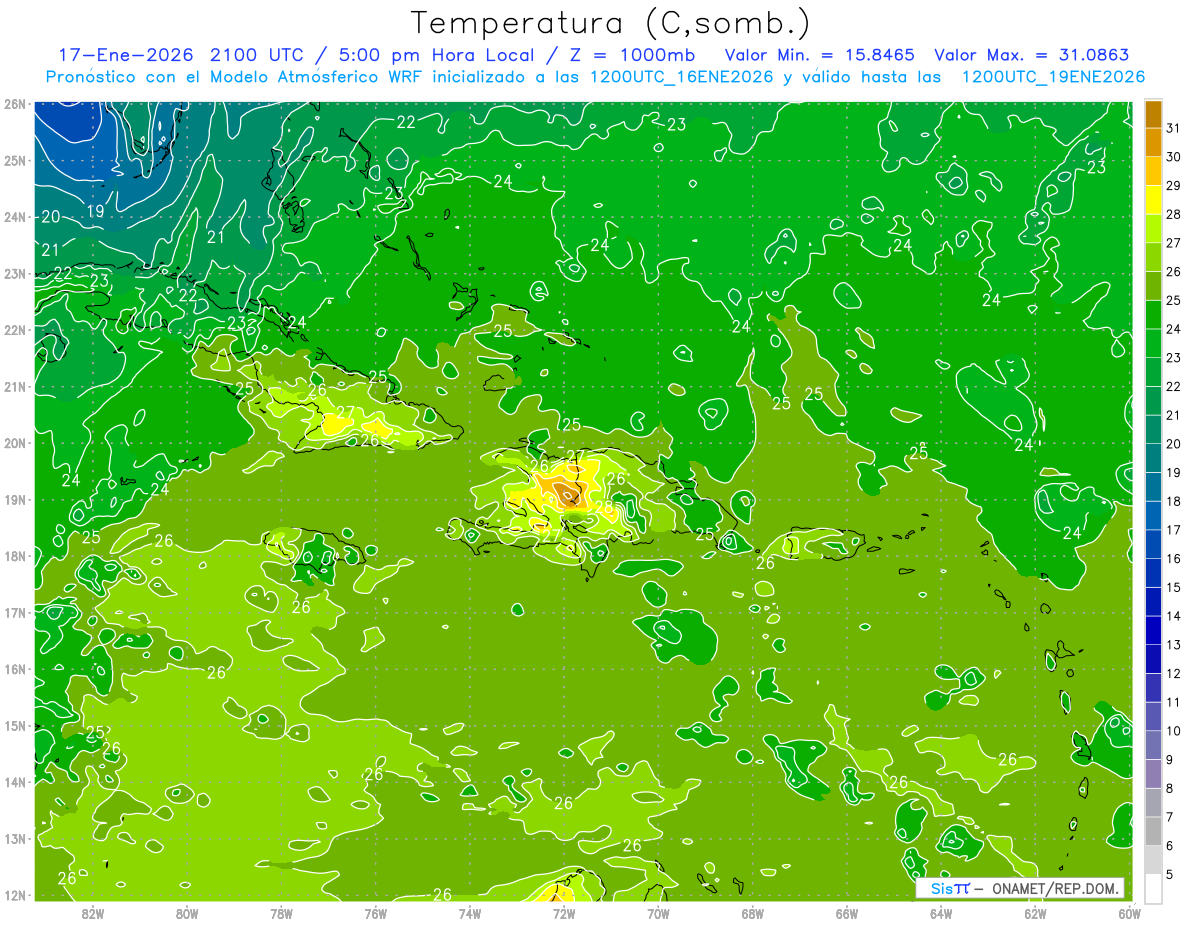Select the white swatch below 5 on color scale
The width and height of the screenshot is (1200, 927).
(x=1153, y=888)
